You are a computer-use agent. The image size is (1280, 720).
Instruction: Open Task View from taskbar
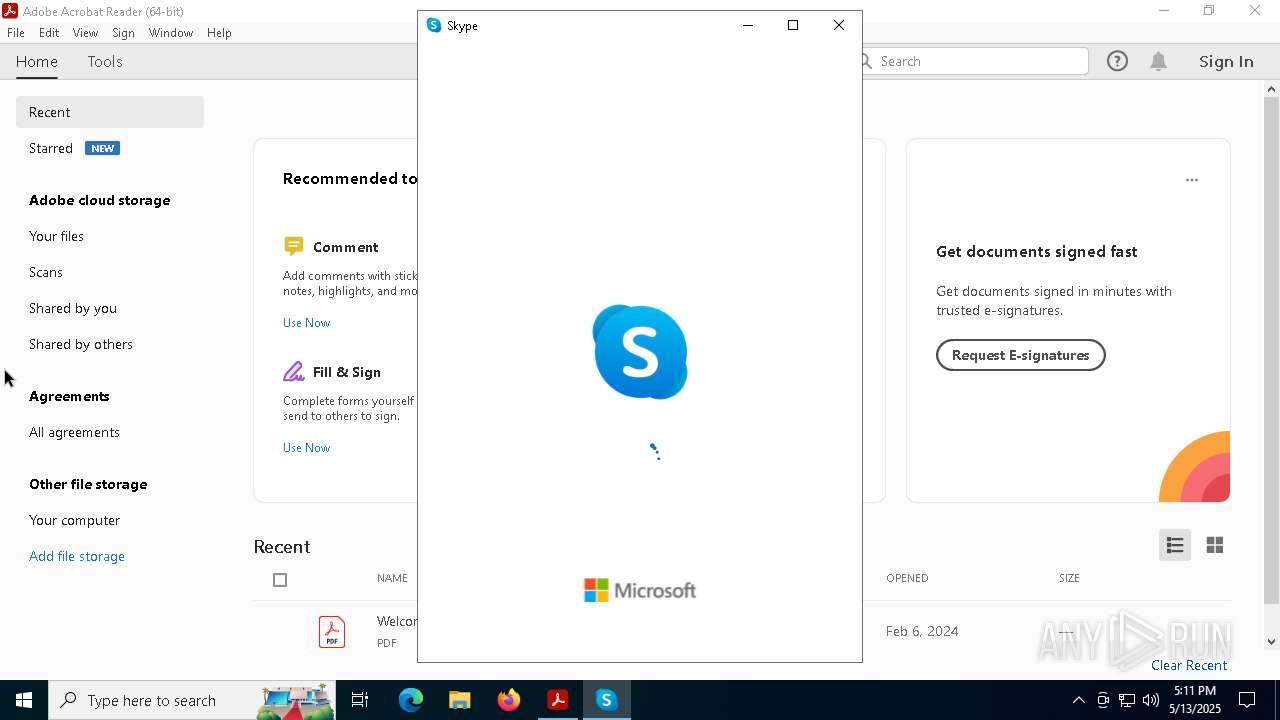[360, 700]
